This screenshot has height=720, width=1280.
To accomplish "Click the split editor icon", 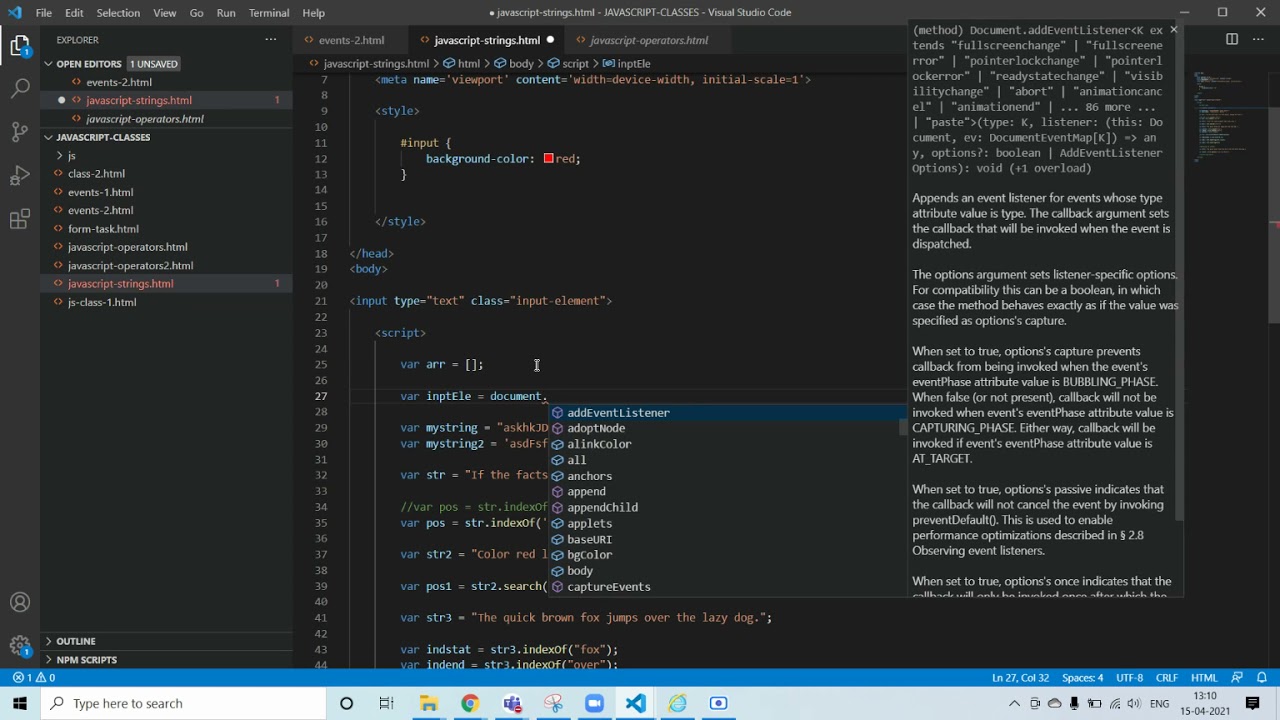I will pos(1232,40).
